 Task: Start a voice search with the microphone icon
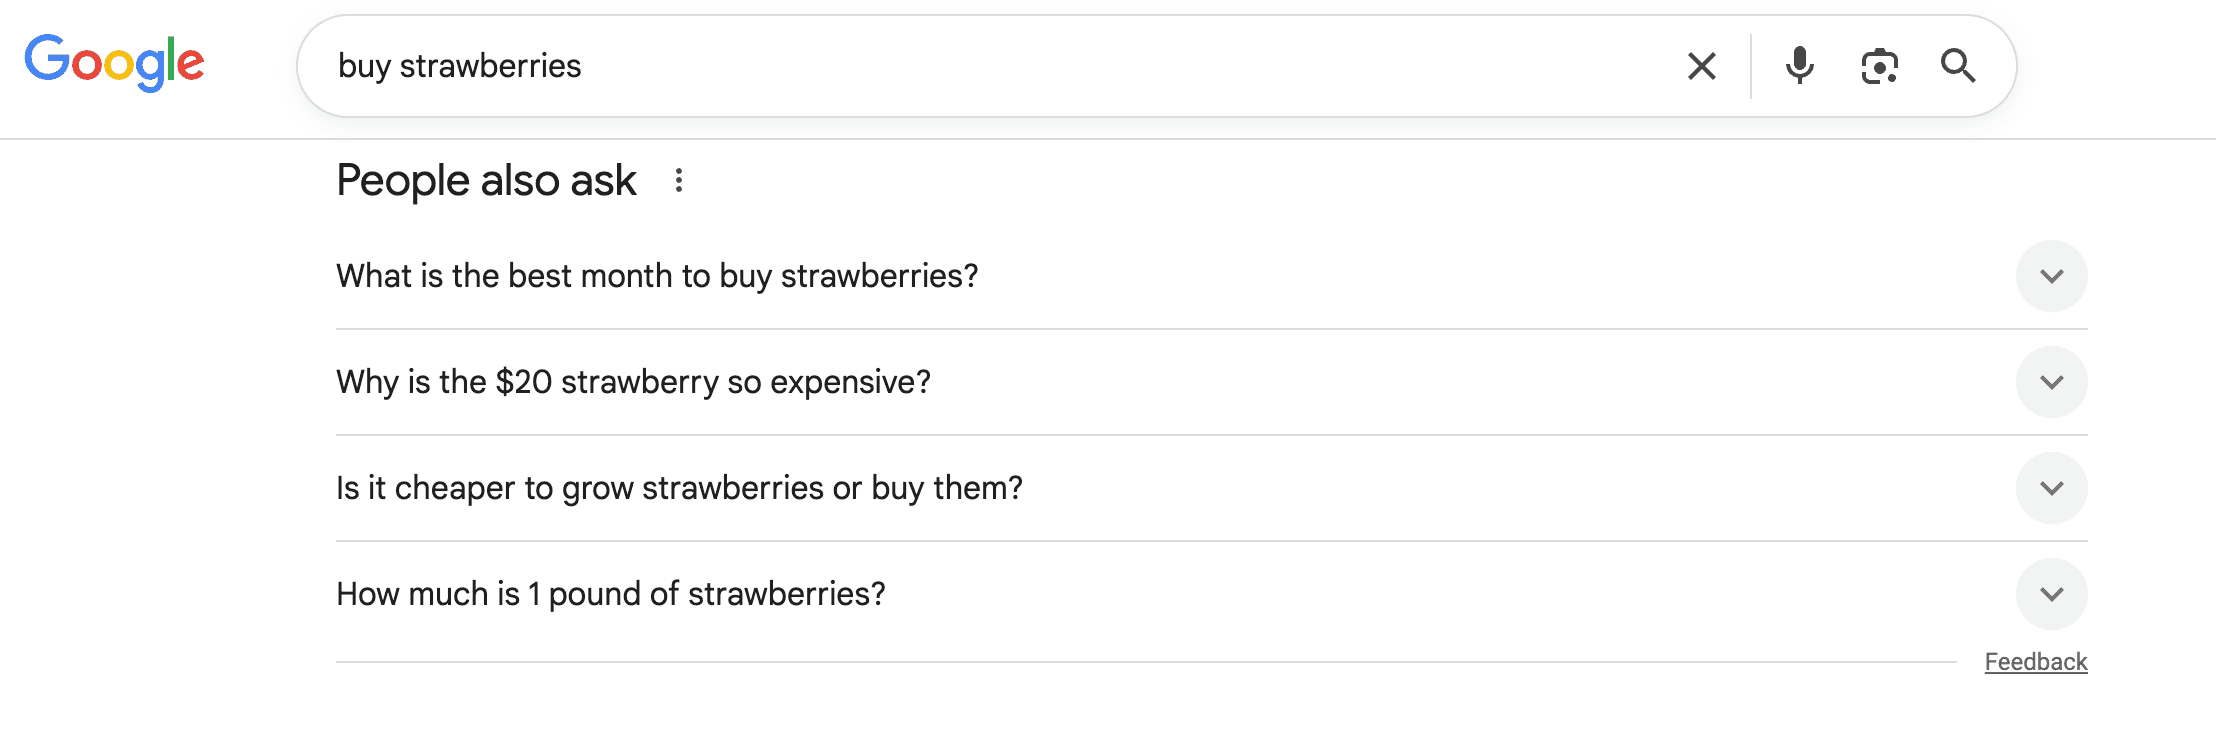1799,66
